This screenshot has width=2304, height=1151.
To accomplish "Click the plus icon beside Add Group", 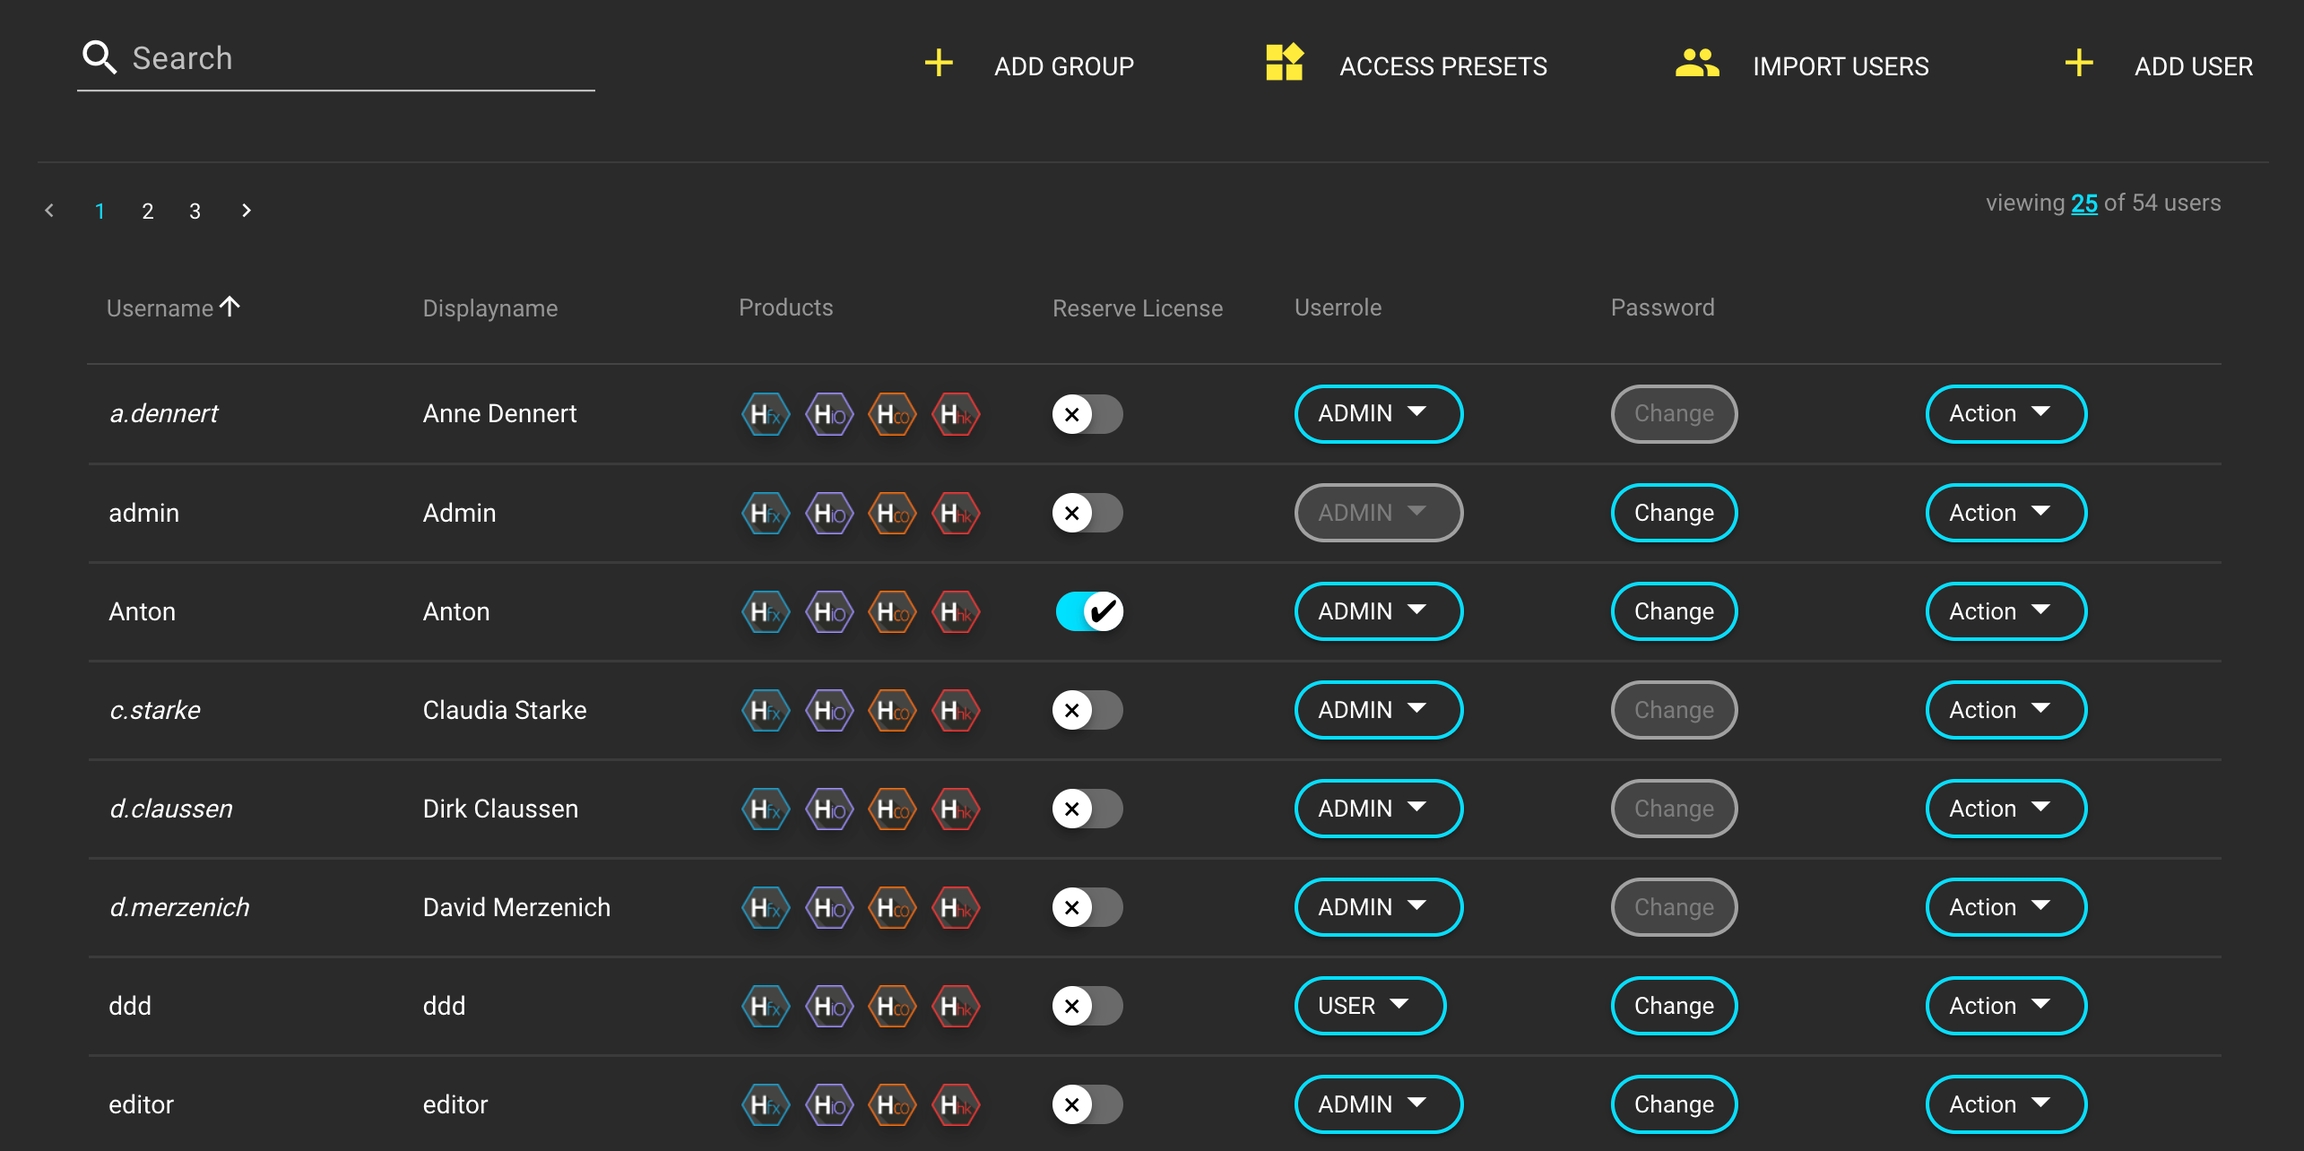I will click(x=938, y=64).
